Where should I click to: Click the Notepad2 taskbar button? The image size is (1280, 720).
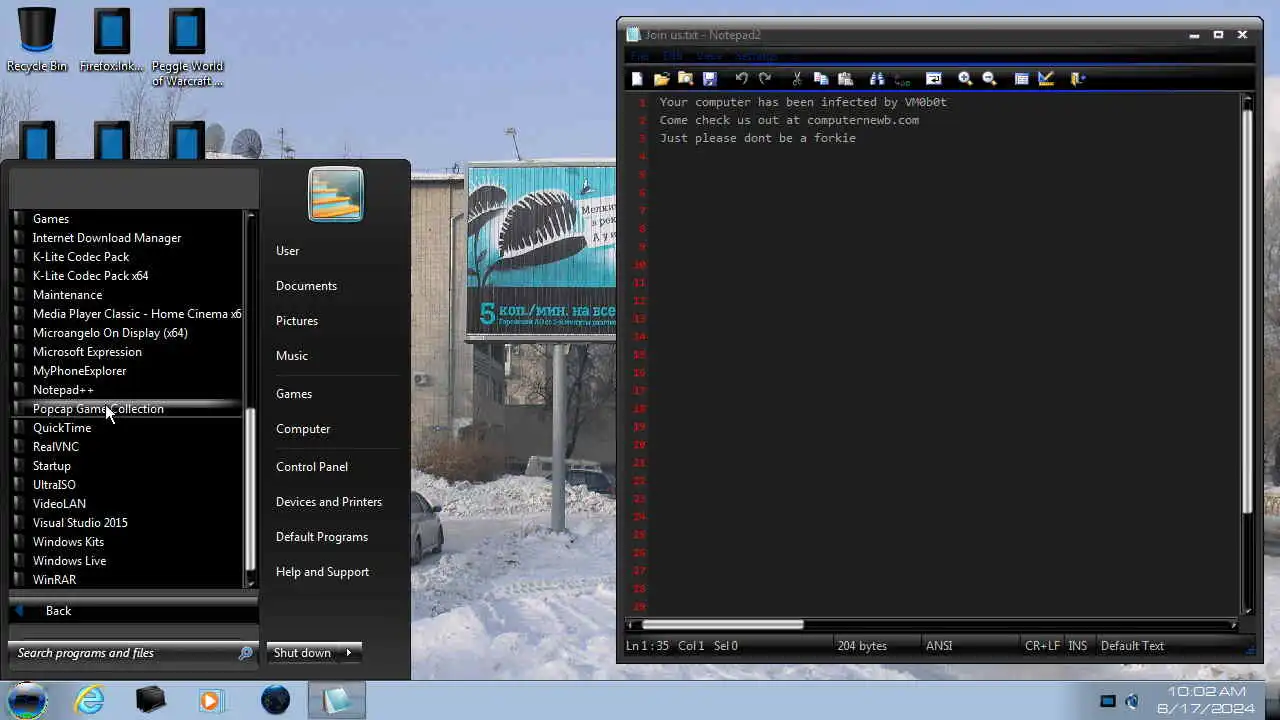click(x=337, y=700)
